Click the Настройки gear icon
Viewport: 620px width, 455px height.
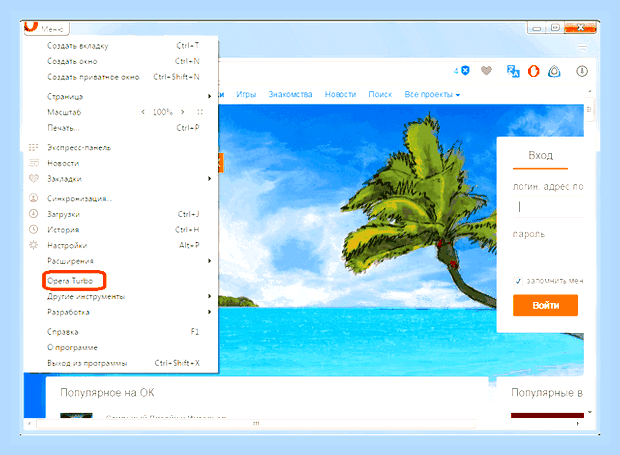pos(34,245)
